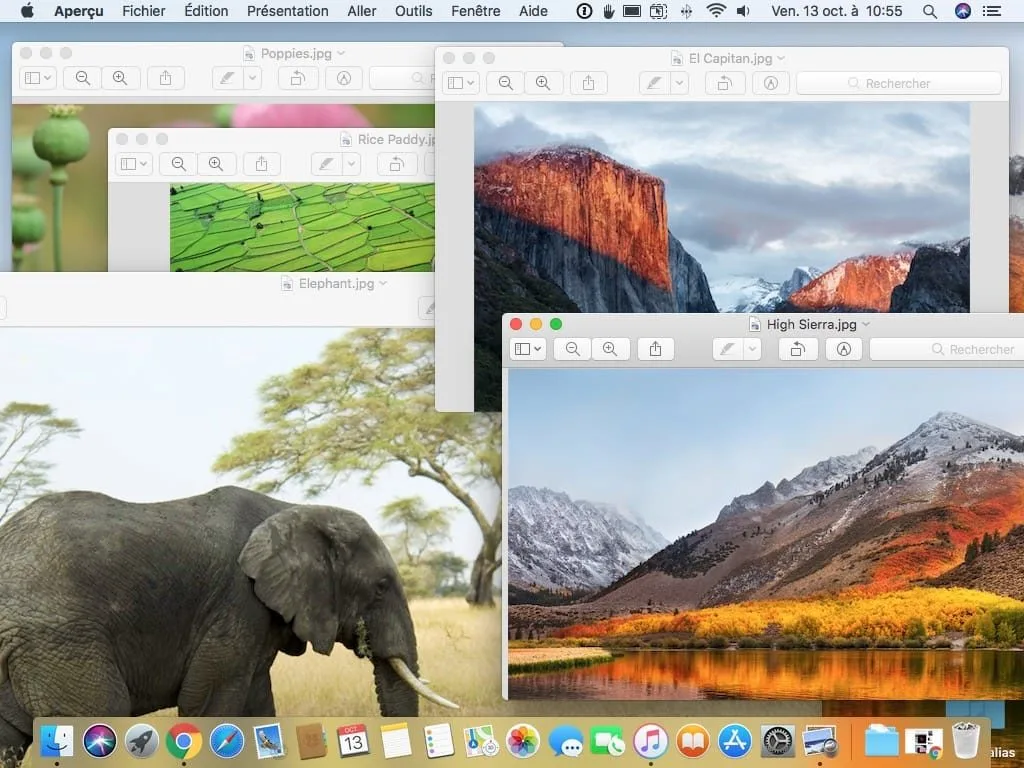Viewport: 1024px width, 768px height.
Task: Open the Apple menu
Action: coord(27,10)
